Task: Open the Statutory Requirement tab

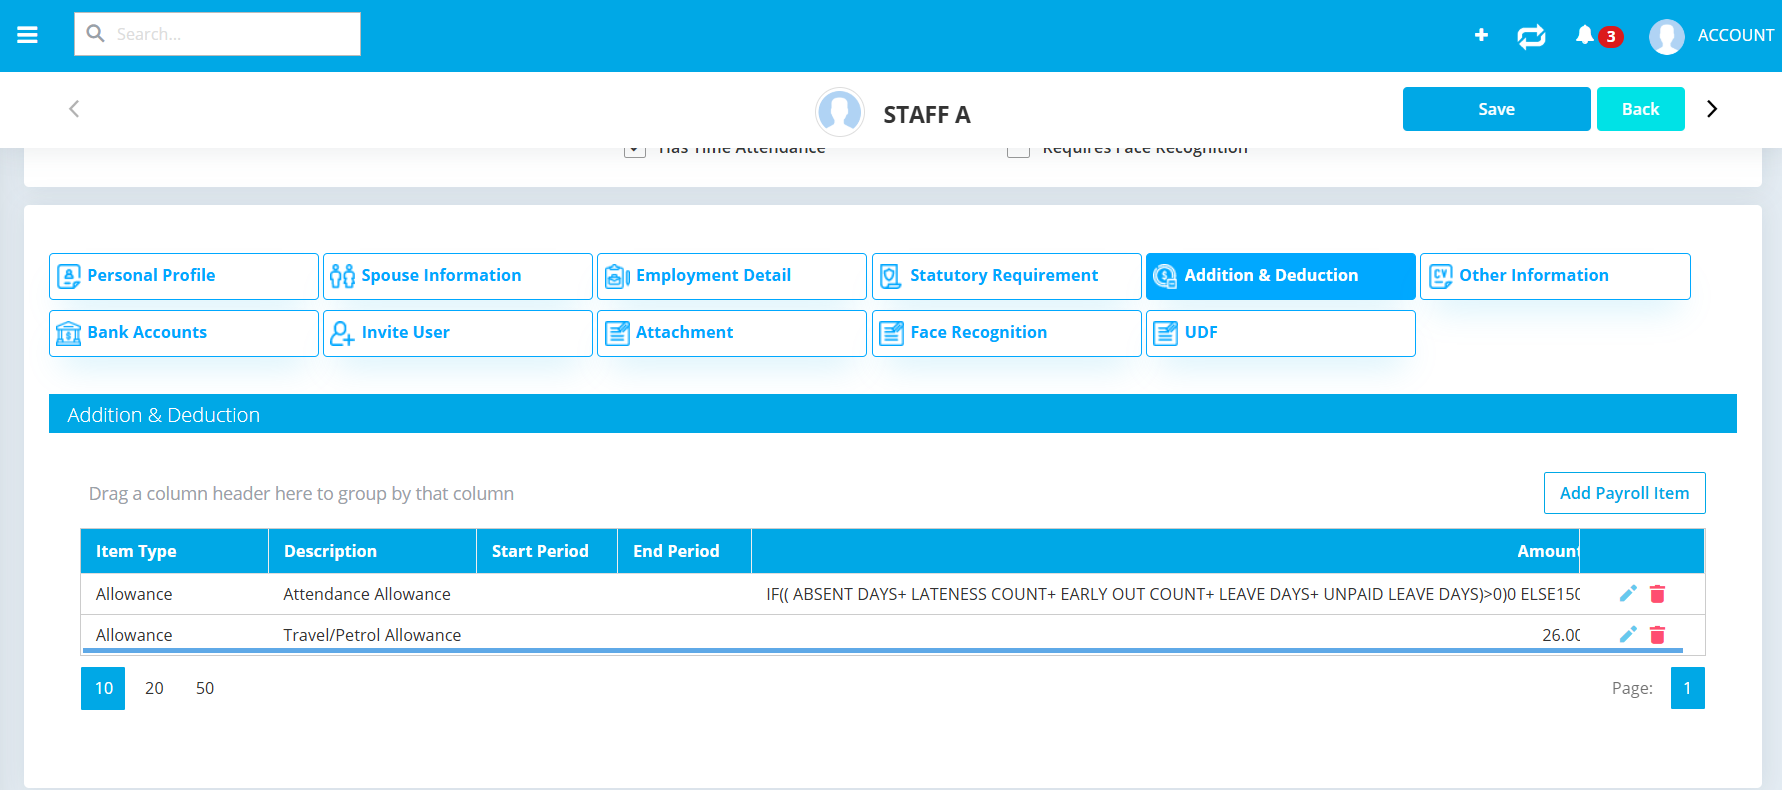Action: coord(1006,276)
